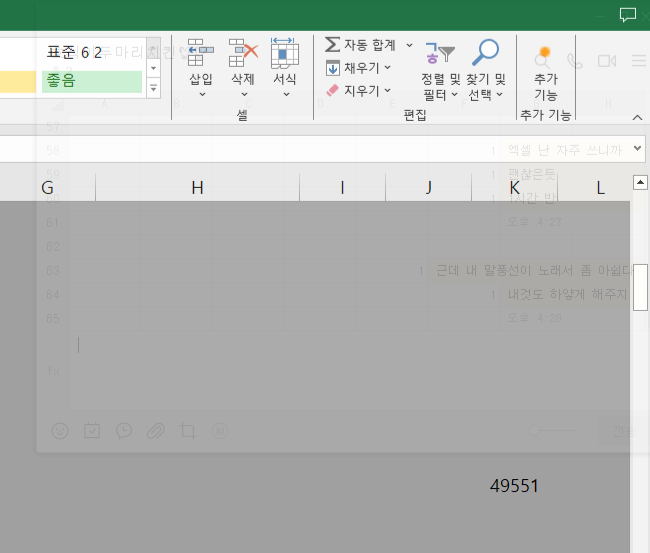Open Sort & Filter (정렬 및 필터) funnel icon
This screenshot has width=650, height=553.
(440, 53)
